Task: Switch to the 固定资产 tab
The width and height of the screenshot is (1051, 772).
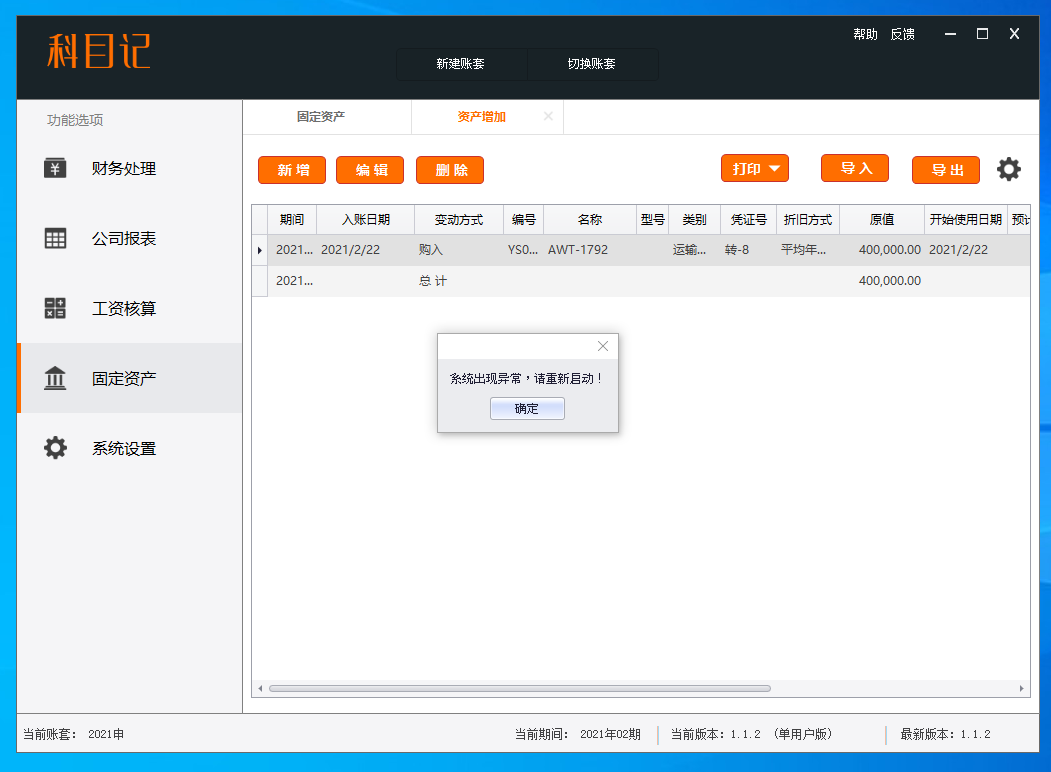Action: 321,117
